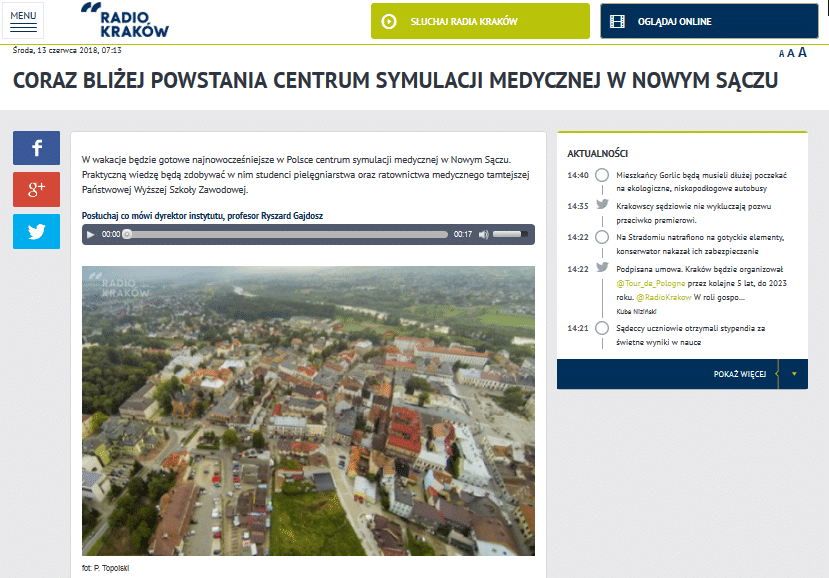Open news about Sądeccy uczniowie stypendia
Screen dimensions: 829x578
coord(690,335)
